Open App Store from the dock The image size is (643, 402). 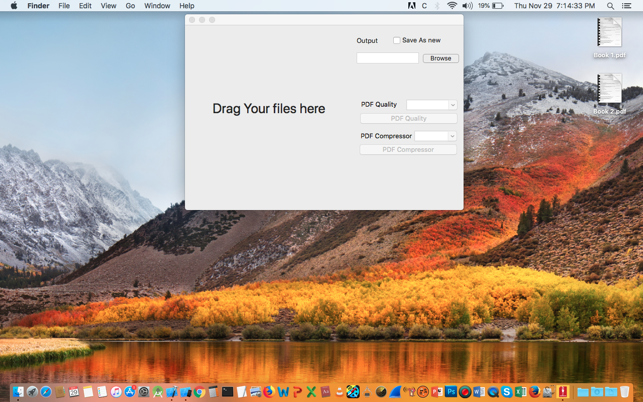(130, 392)
